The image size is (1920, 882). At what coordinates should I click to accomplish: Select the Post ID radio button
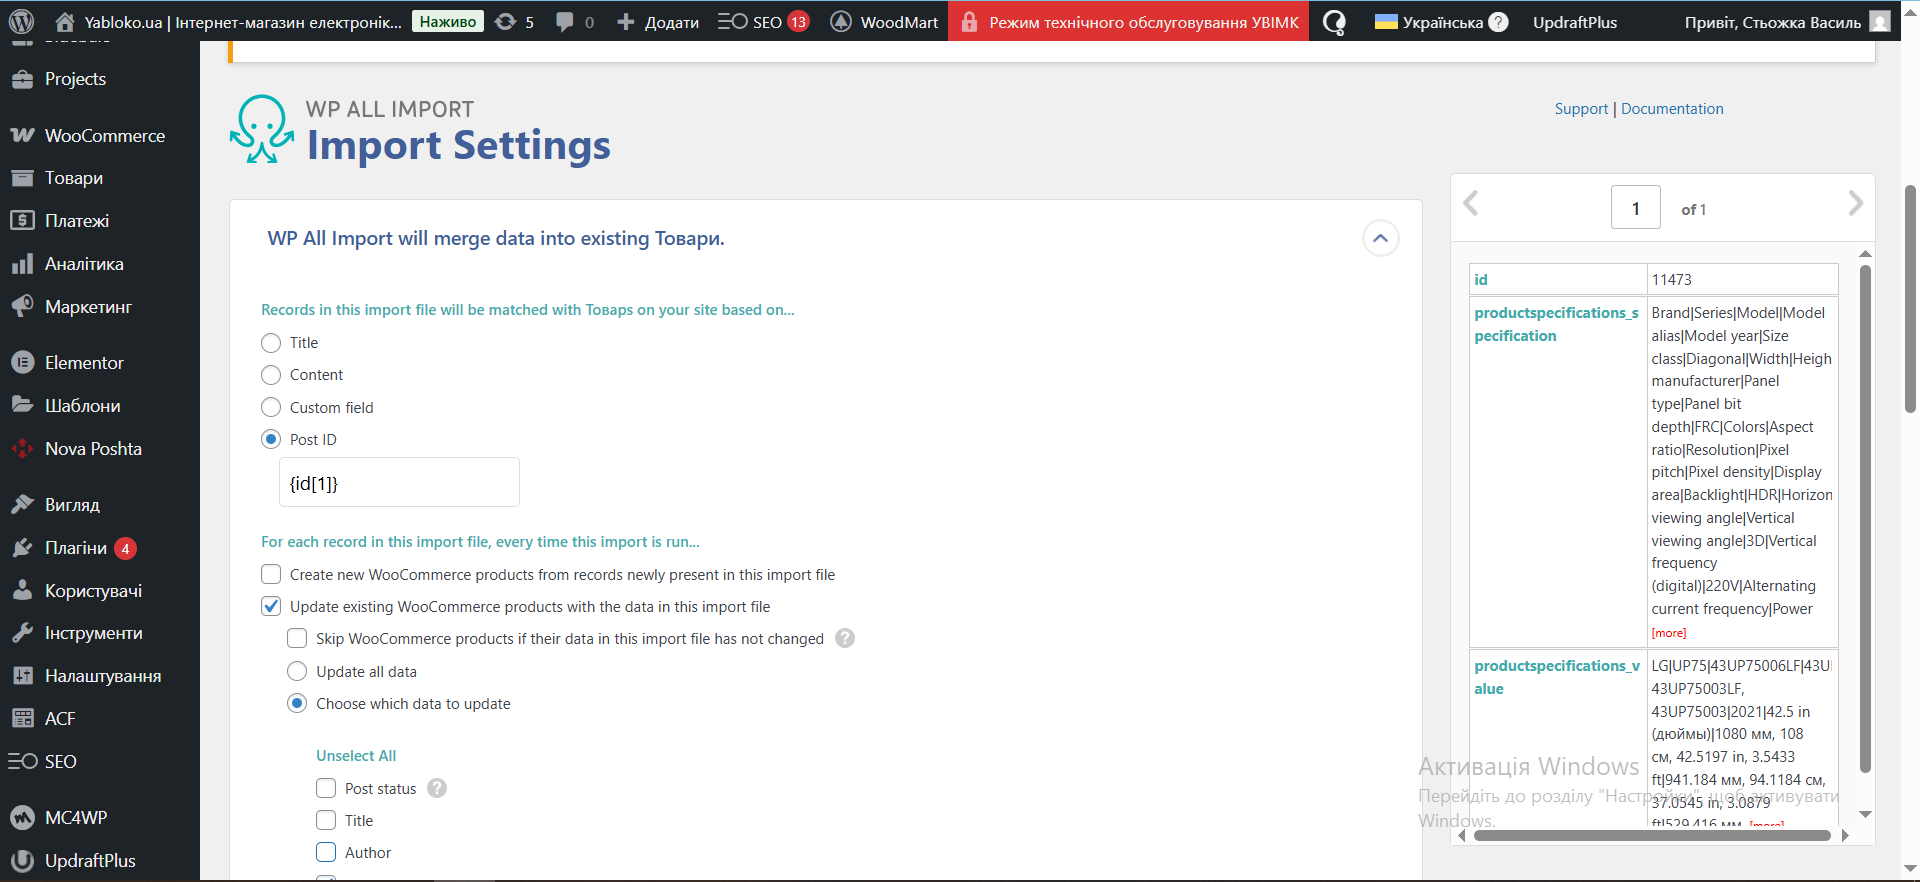[271, 440]
